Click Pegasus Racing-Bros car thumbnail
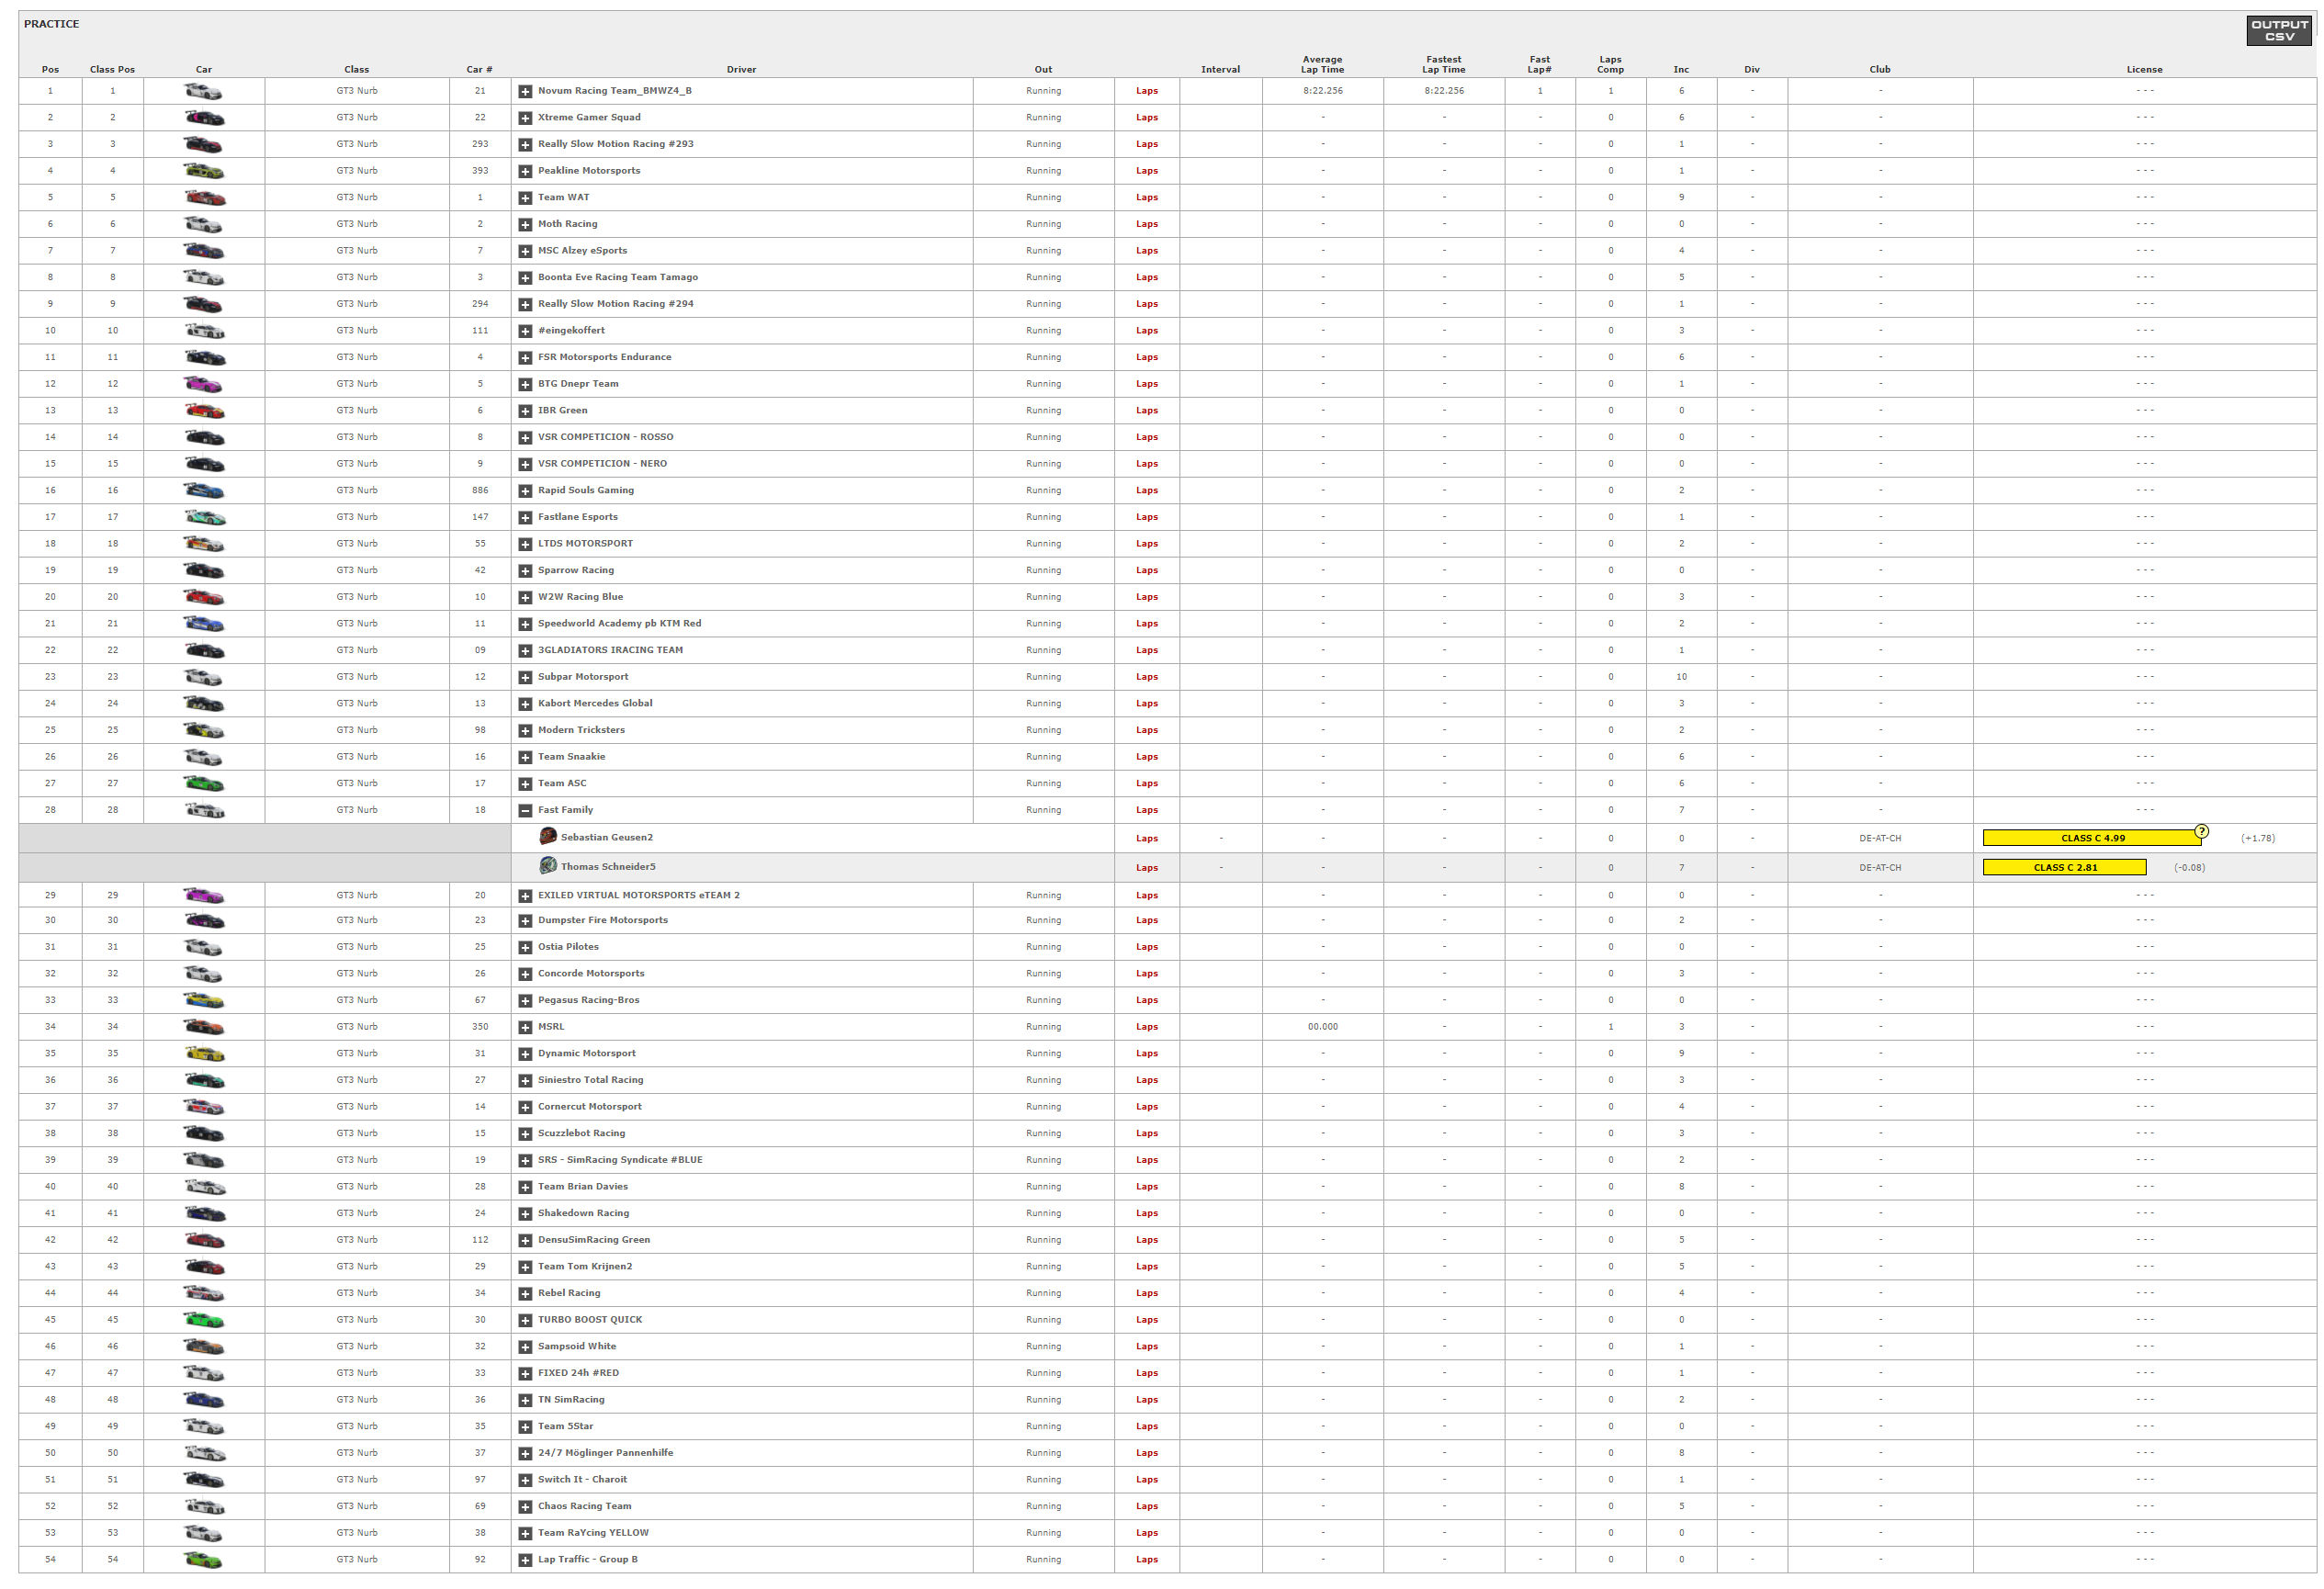Viewport: 2324px width, 1589px height. [x=204, y=1000]
